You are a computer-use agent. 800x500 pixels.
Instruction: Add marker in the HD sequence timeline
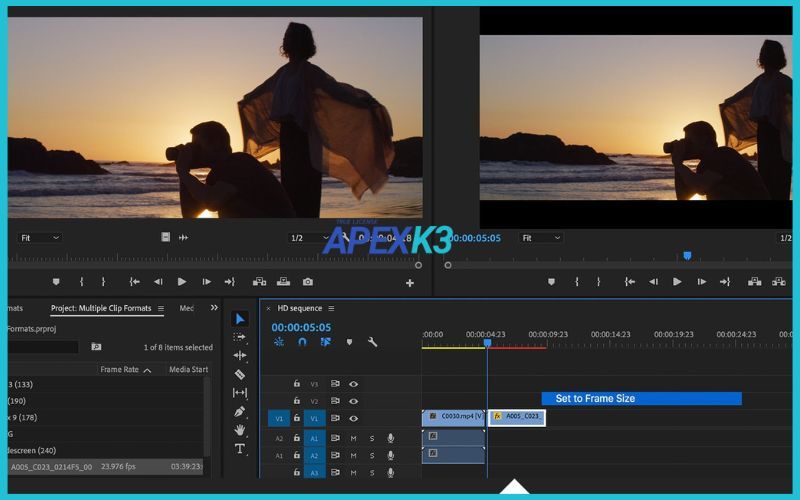349,342
